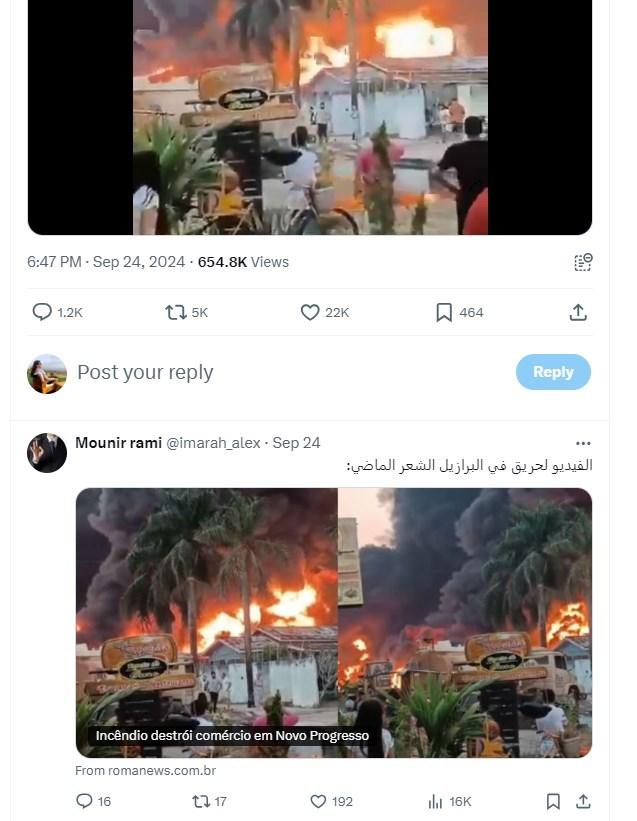Like the main tweet with 22K likes

tap(325, 313)
